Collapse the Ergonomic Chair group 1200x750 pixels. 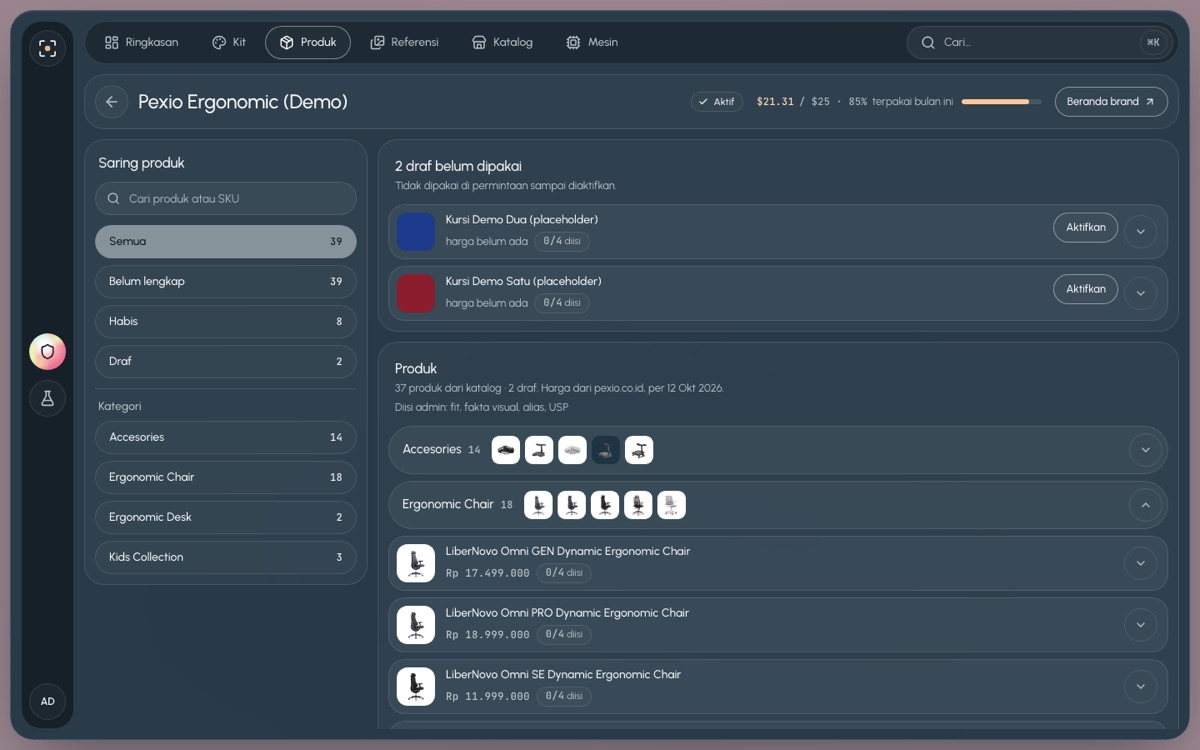(x=1146, y=505)
